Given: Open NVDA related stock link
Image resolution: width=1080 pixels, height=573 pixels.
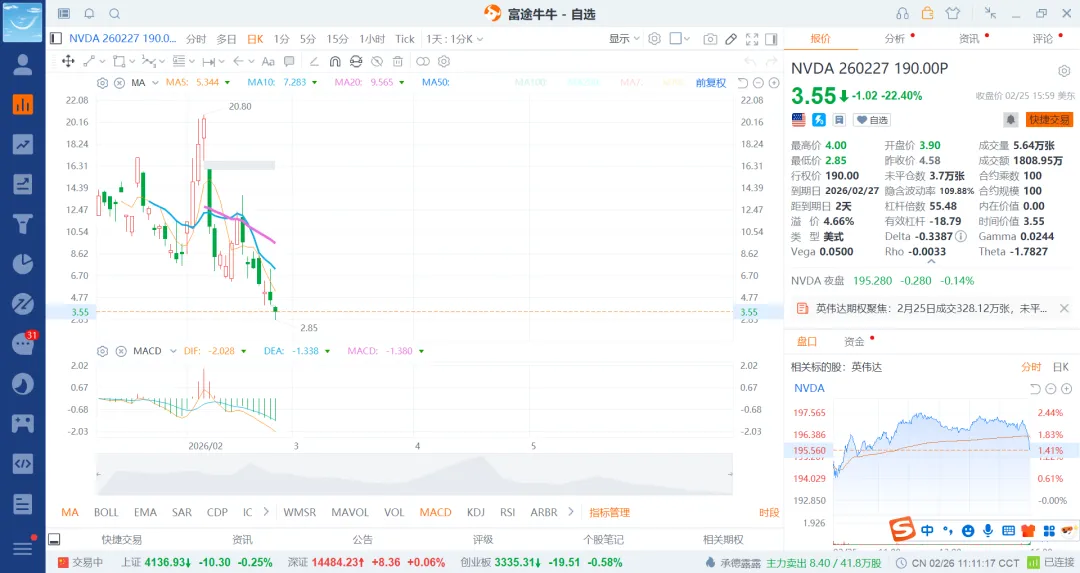Looking at the screenshot, I should [809, 388].
